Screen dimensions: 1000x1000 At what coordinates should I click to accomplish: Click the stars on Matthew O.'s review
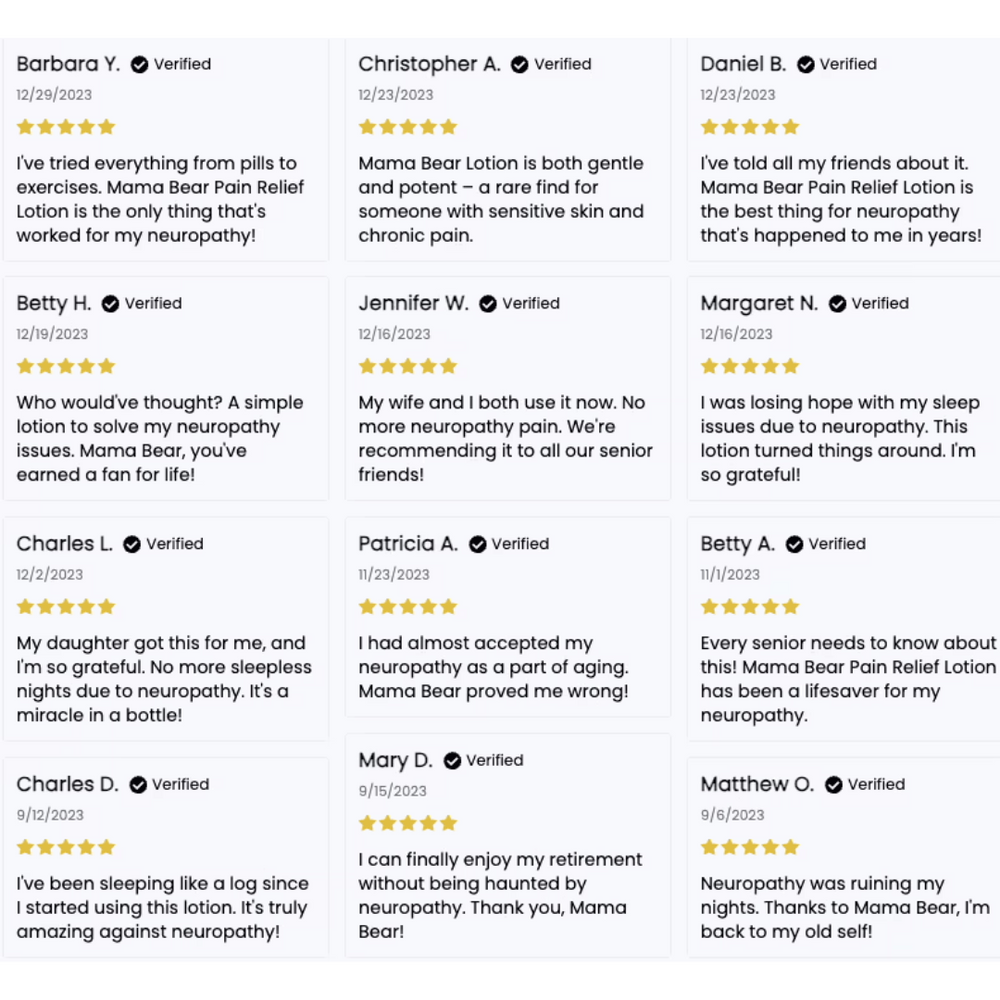(x=750, y=848)
